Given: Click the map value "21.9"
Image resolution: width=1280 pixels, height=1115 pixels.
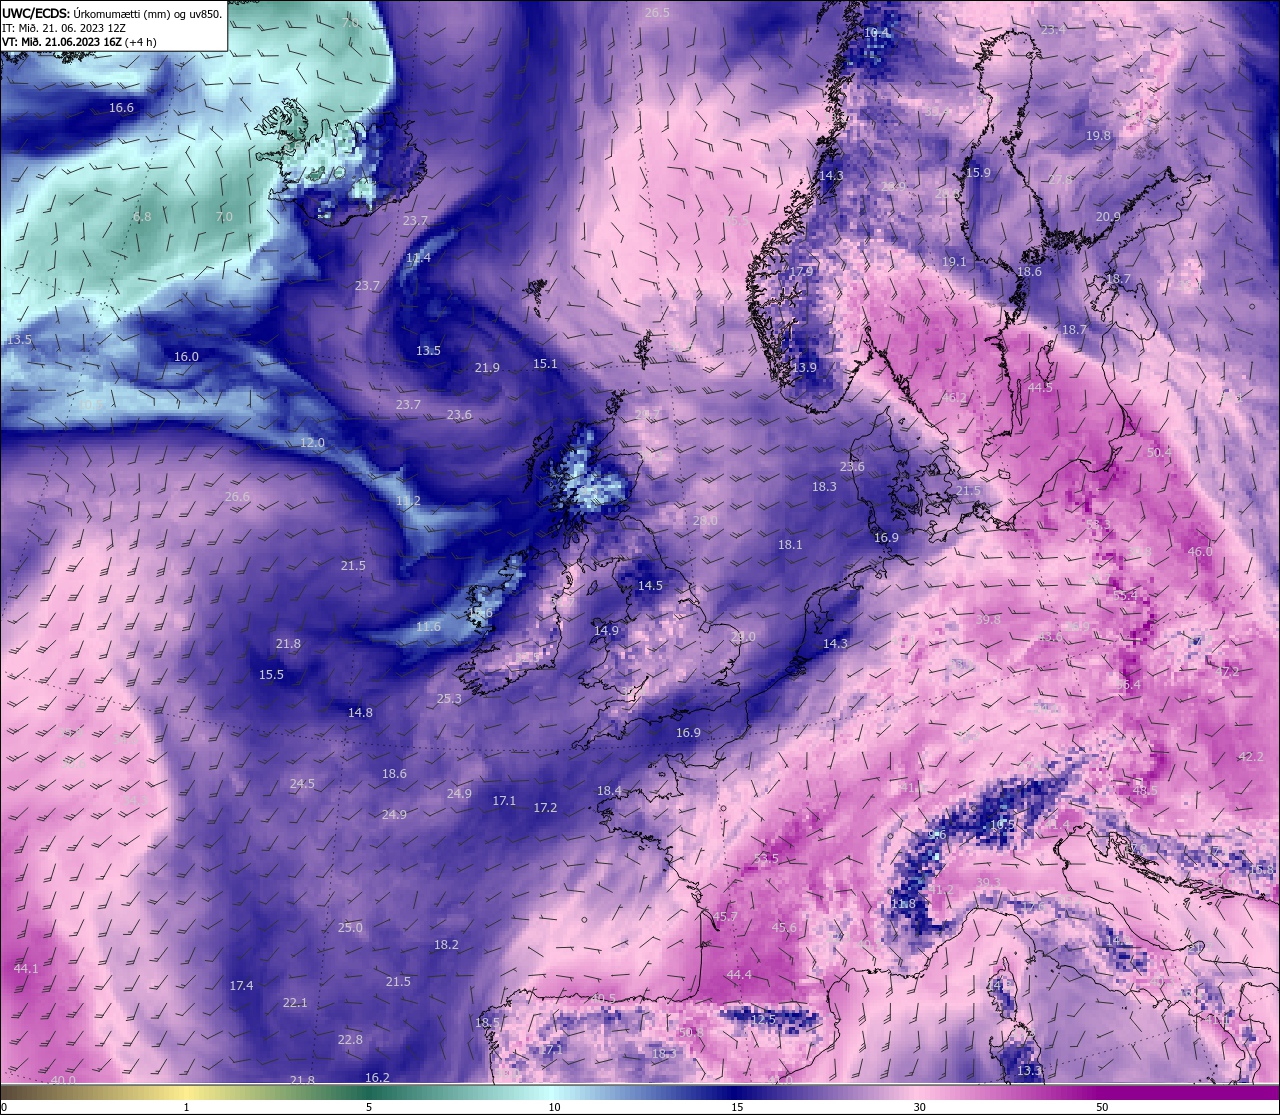Looking at the screenshot, I should (x=487, y=368).
